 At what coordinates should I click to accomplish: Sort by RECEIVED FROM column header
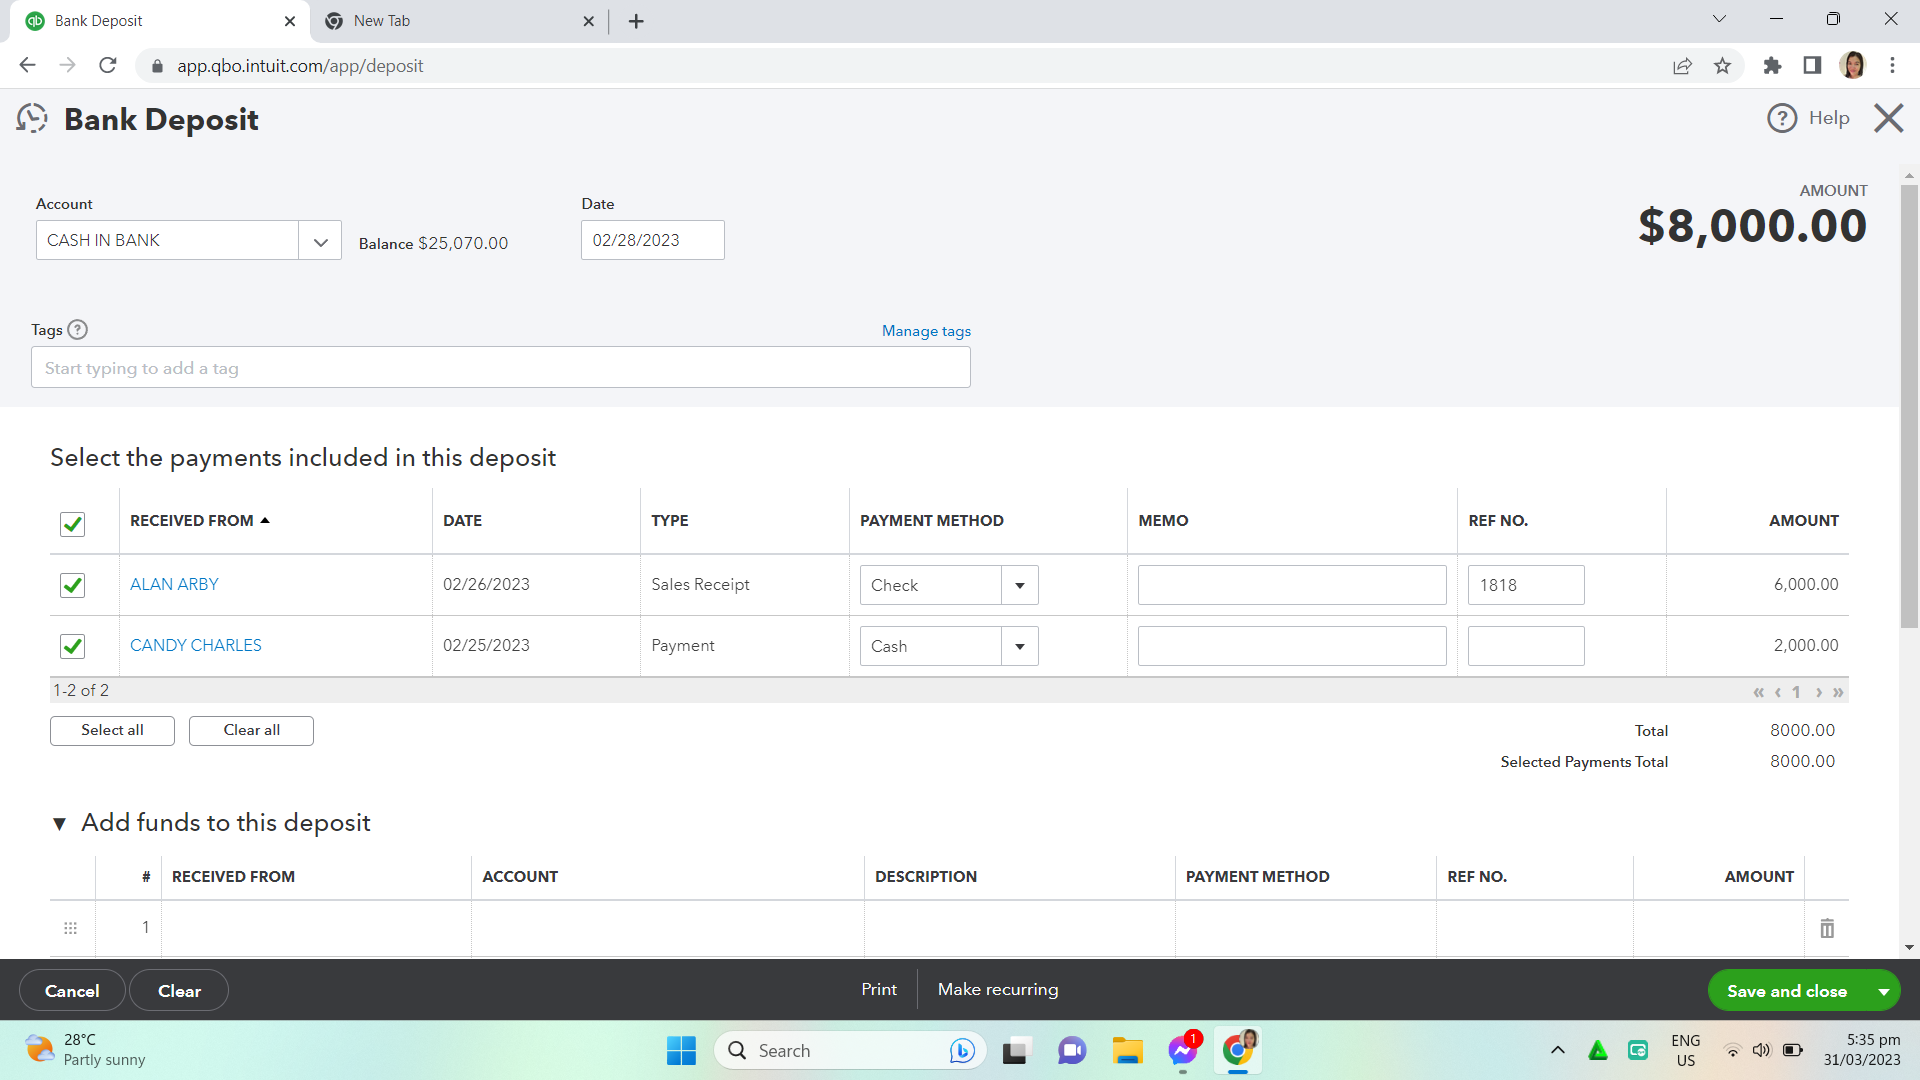tap(200, 521)
